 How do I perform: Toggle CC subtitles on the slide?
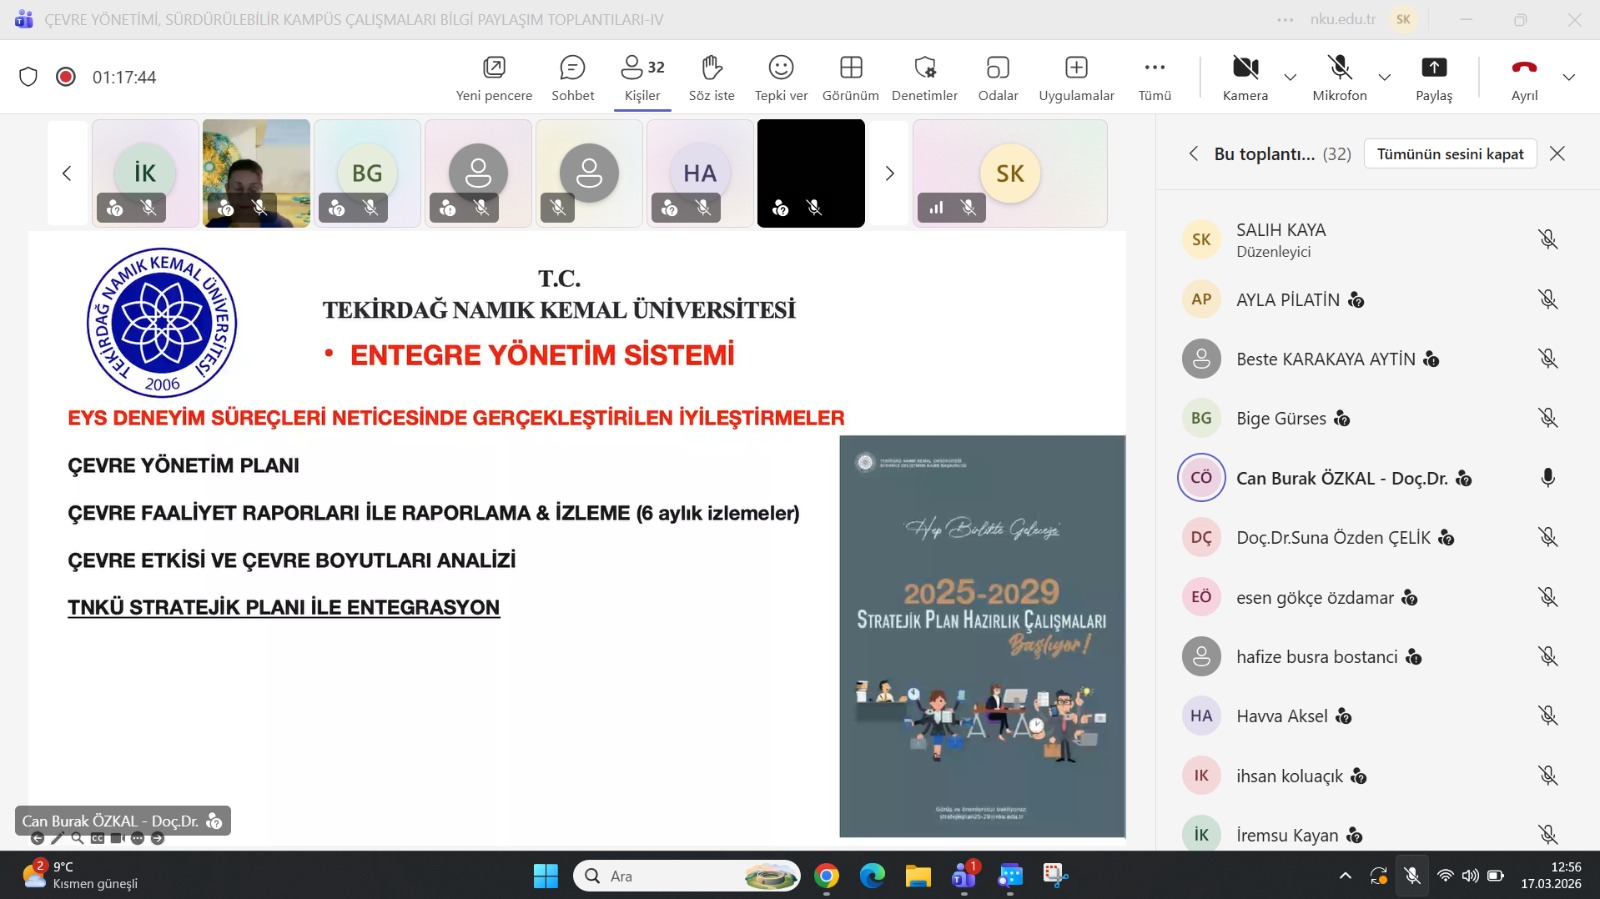(98, 838)
